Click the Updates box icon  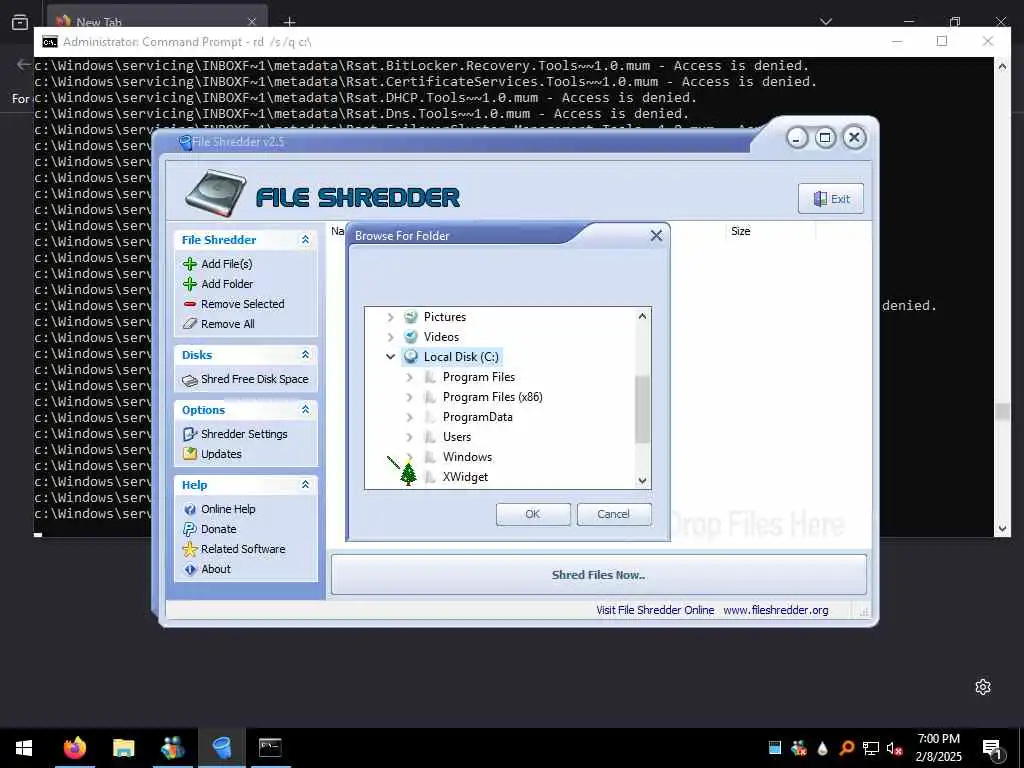pos(189,454)
